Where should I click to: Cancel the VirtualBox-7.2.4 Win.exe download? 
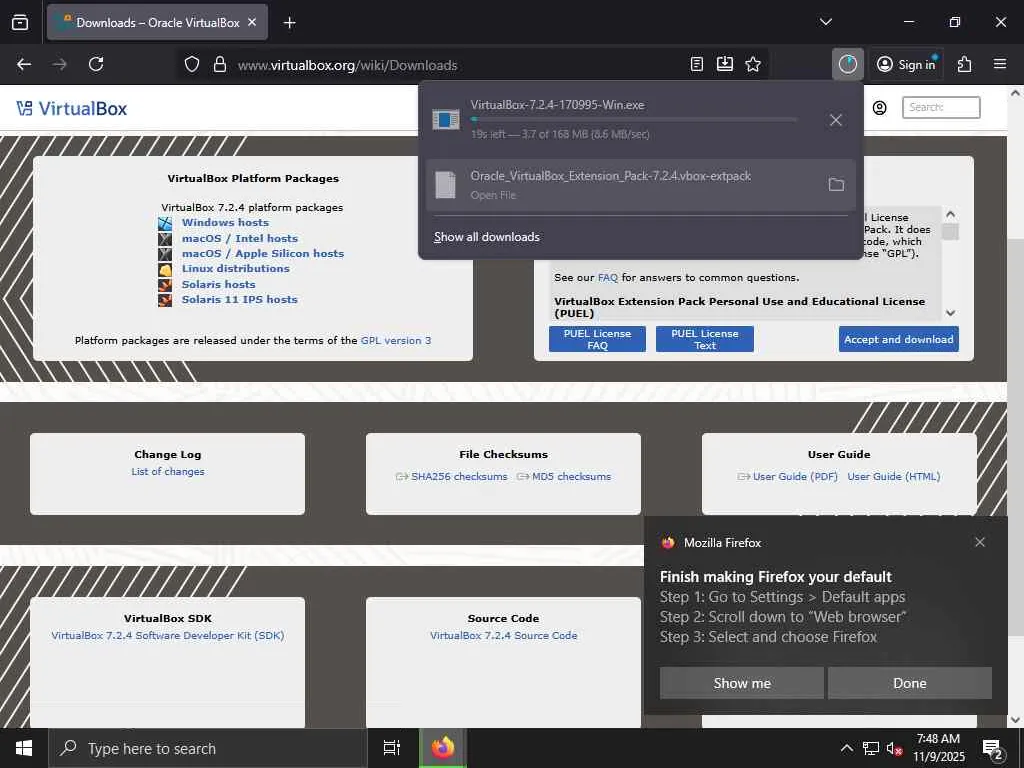pyautogui.click(x=835, y=120)
